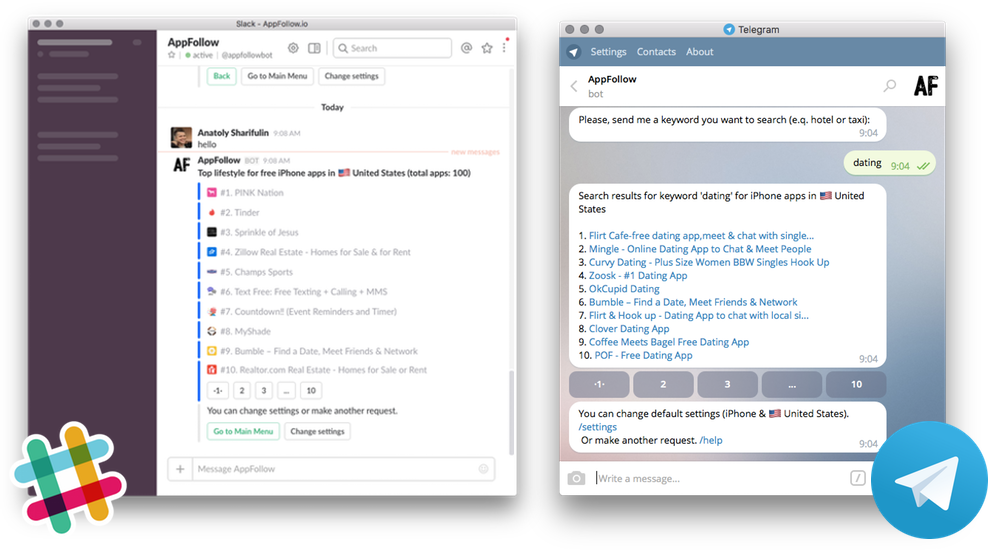Open Contacts in Telegram top menu

pyautogui.click(x=656, y=52)
